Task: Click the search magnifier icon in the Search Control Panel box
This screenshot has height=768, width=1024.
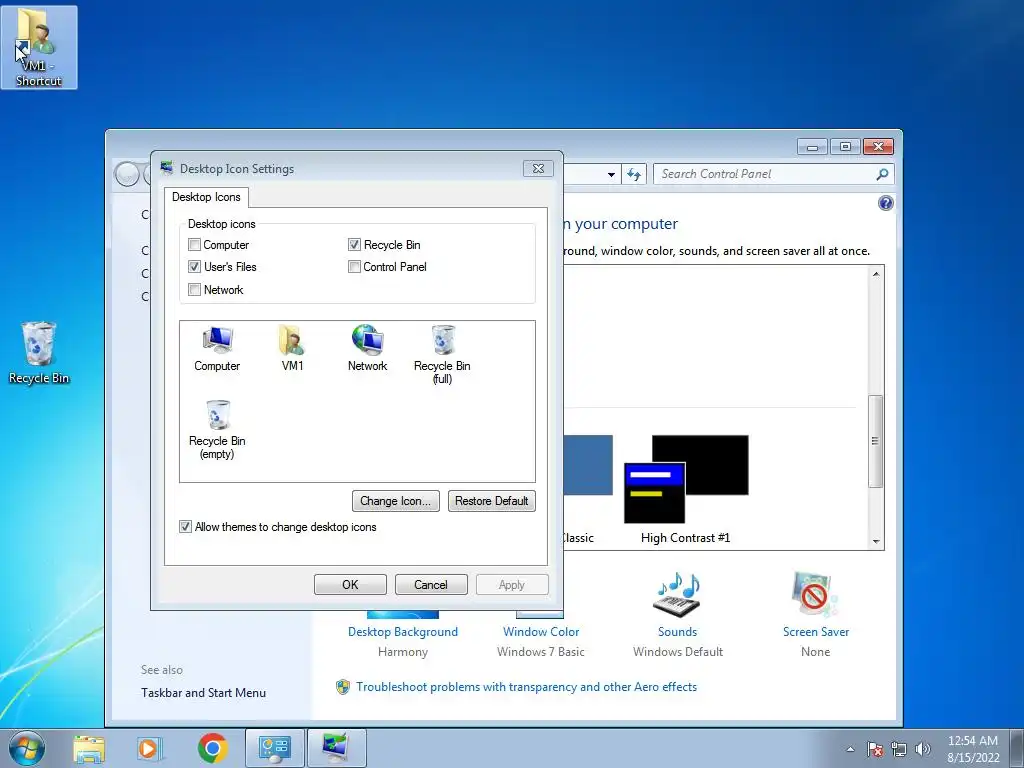Action: pyautogui.click(x=882, y=174)
